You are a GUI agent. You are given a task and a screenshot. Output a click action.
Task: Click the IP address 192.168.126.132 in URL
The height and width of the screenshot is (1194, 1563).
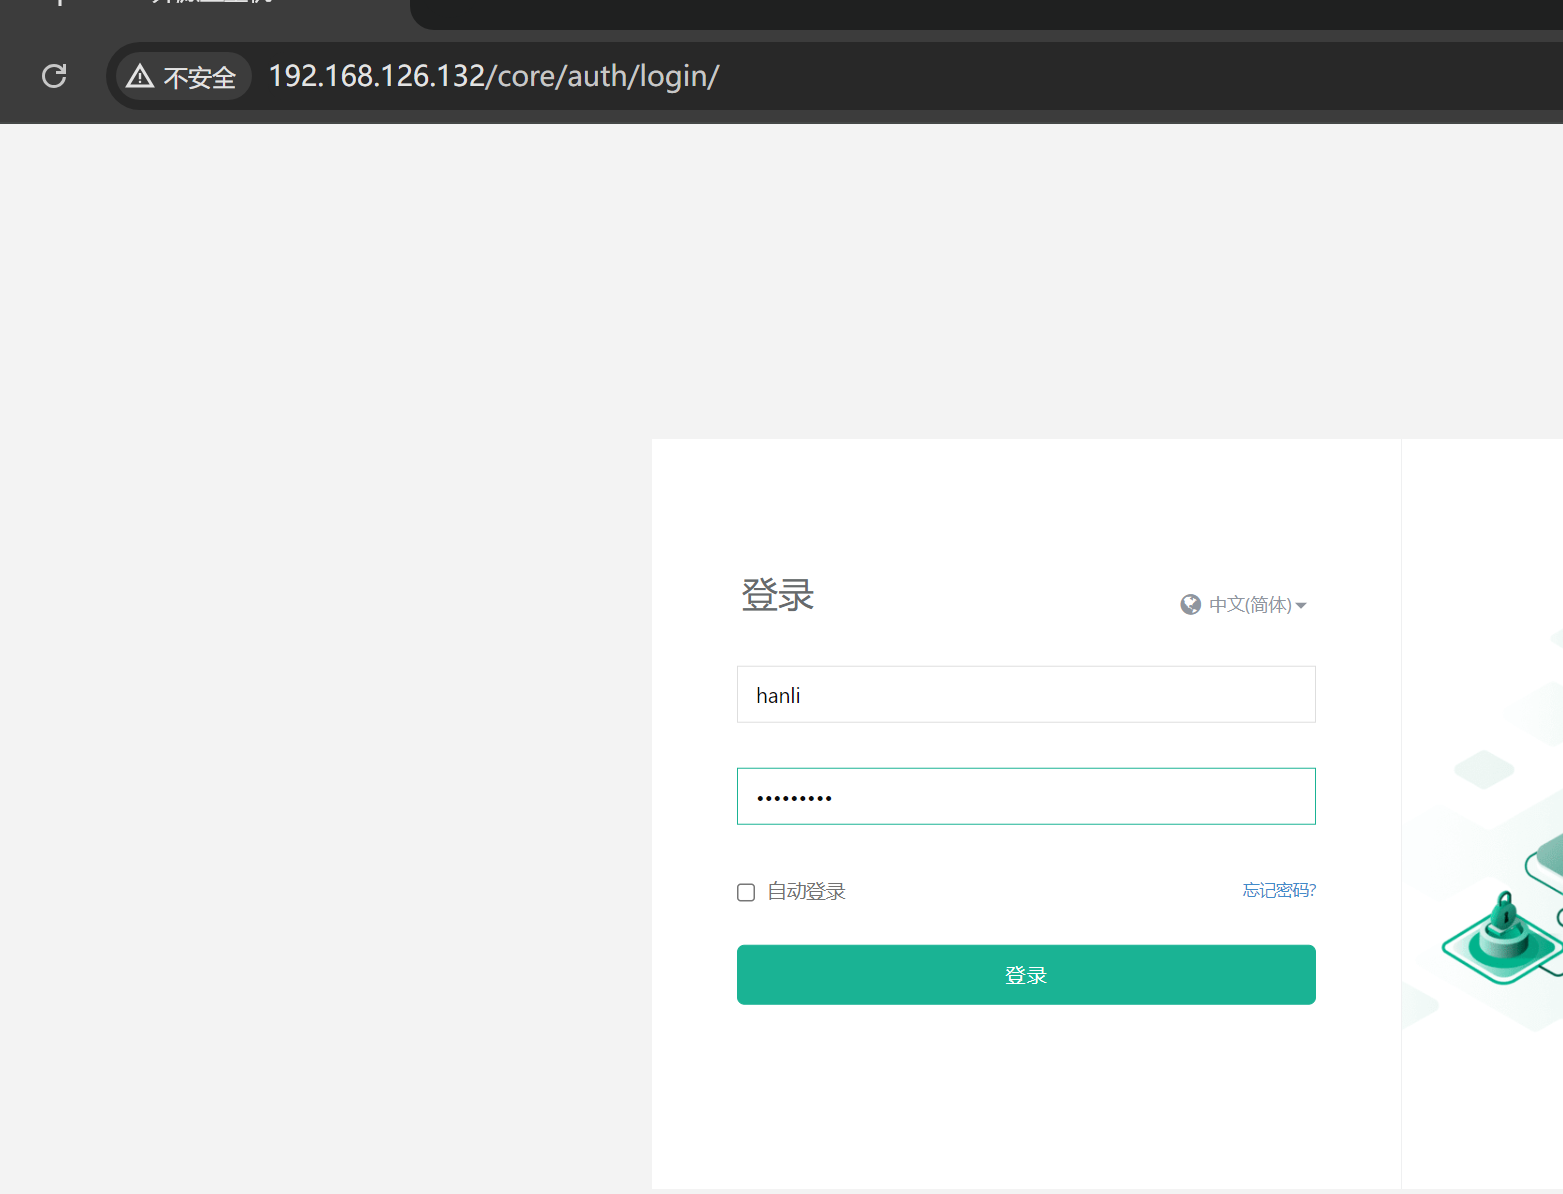376,76
